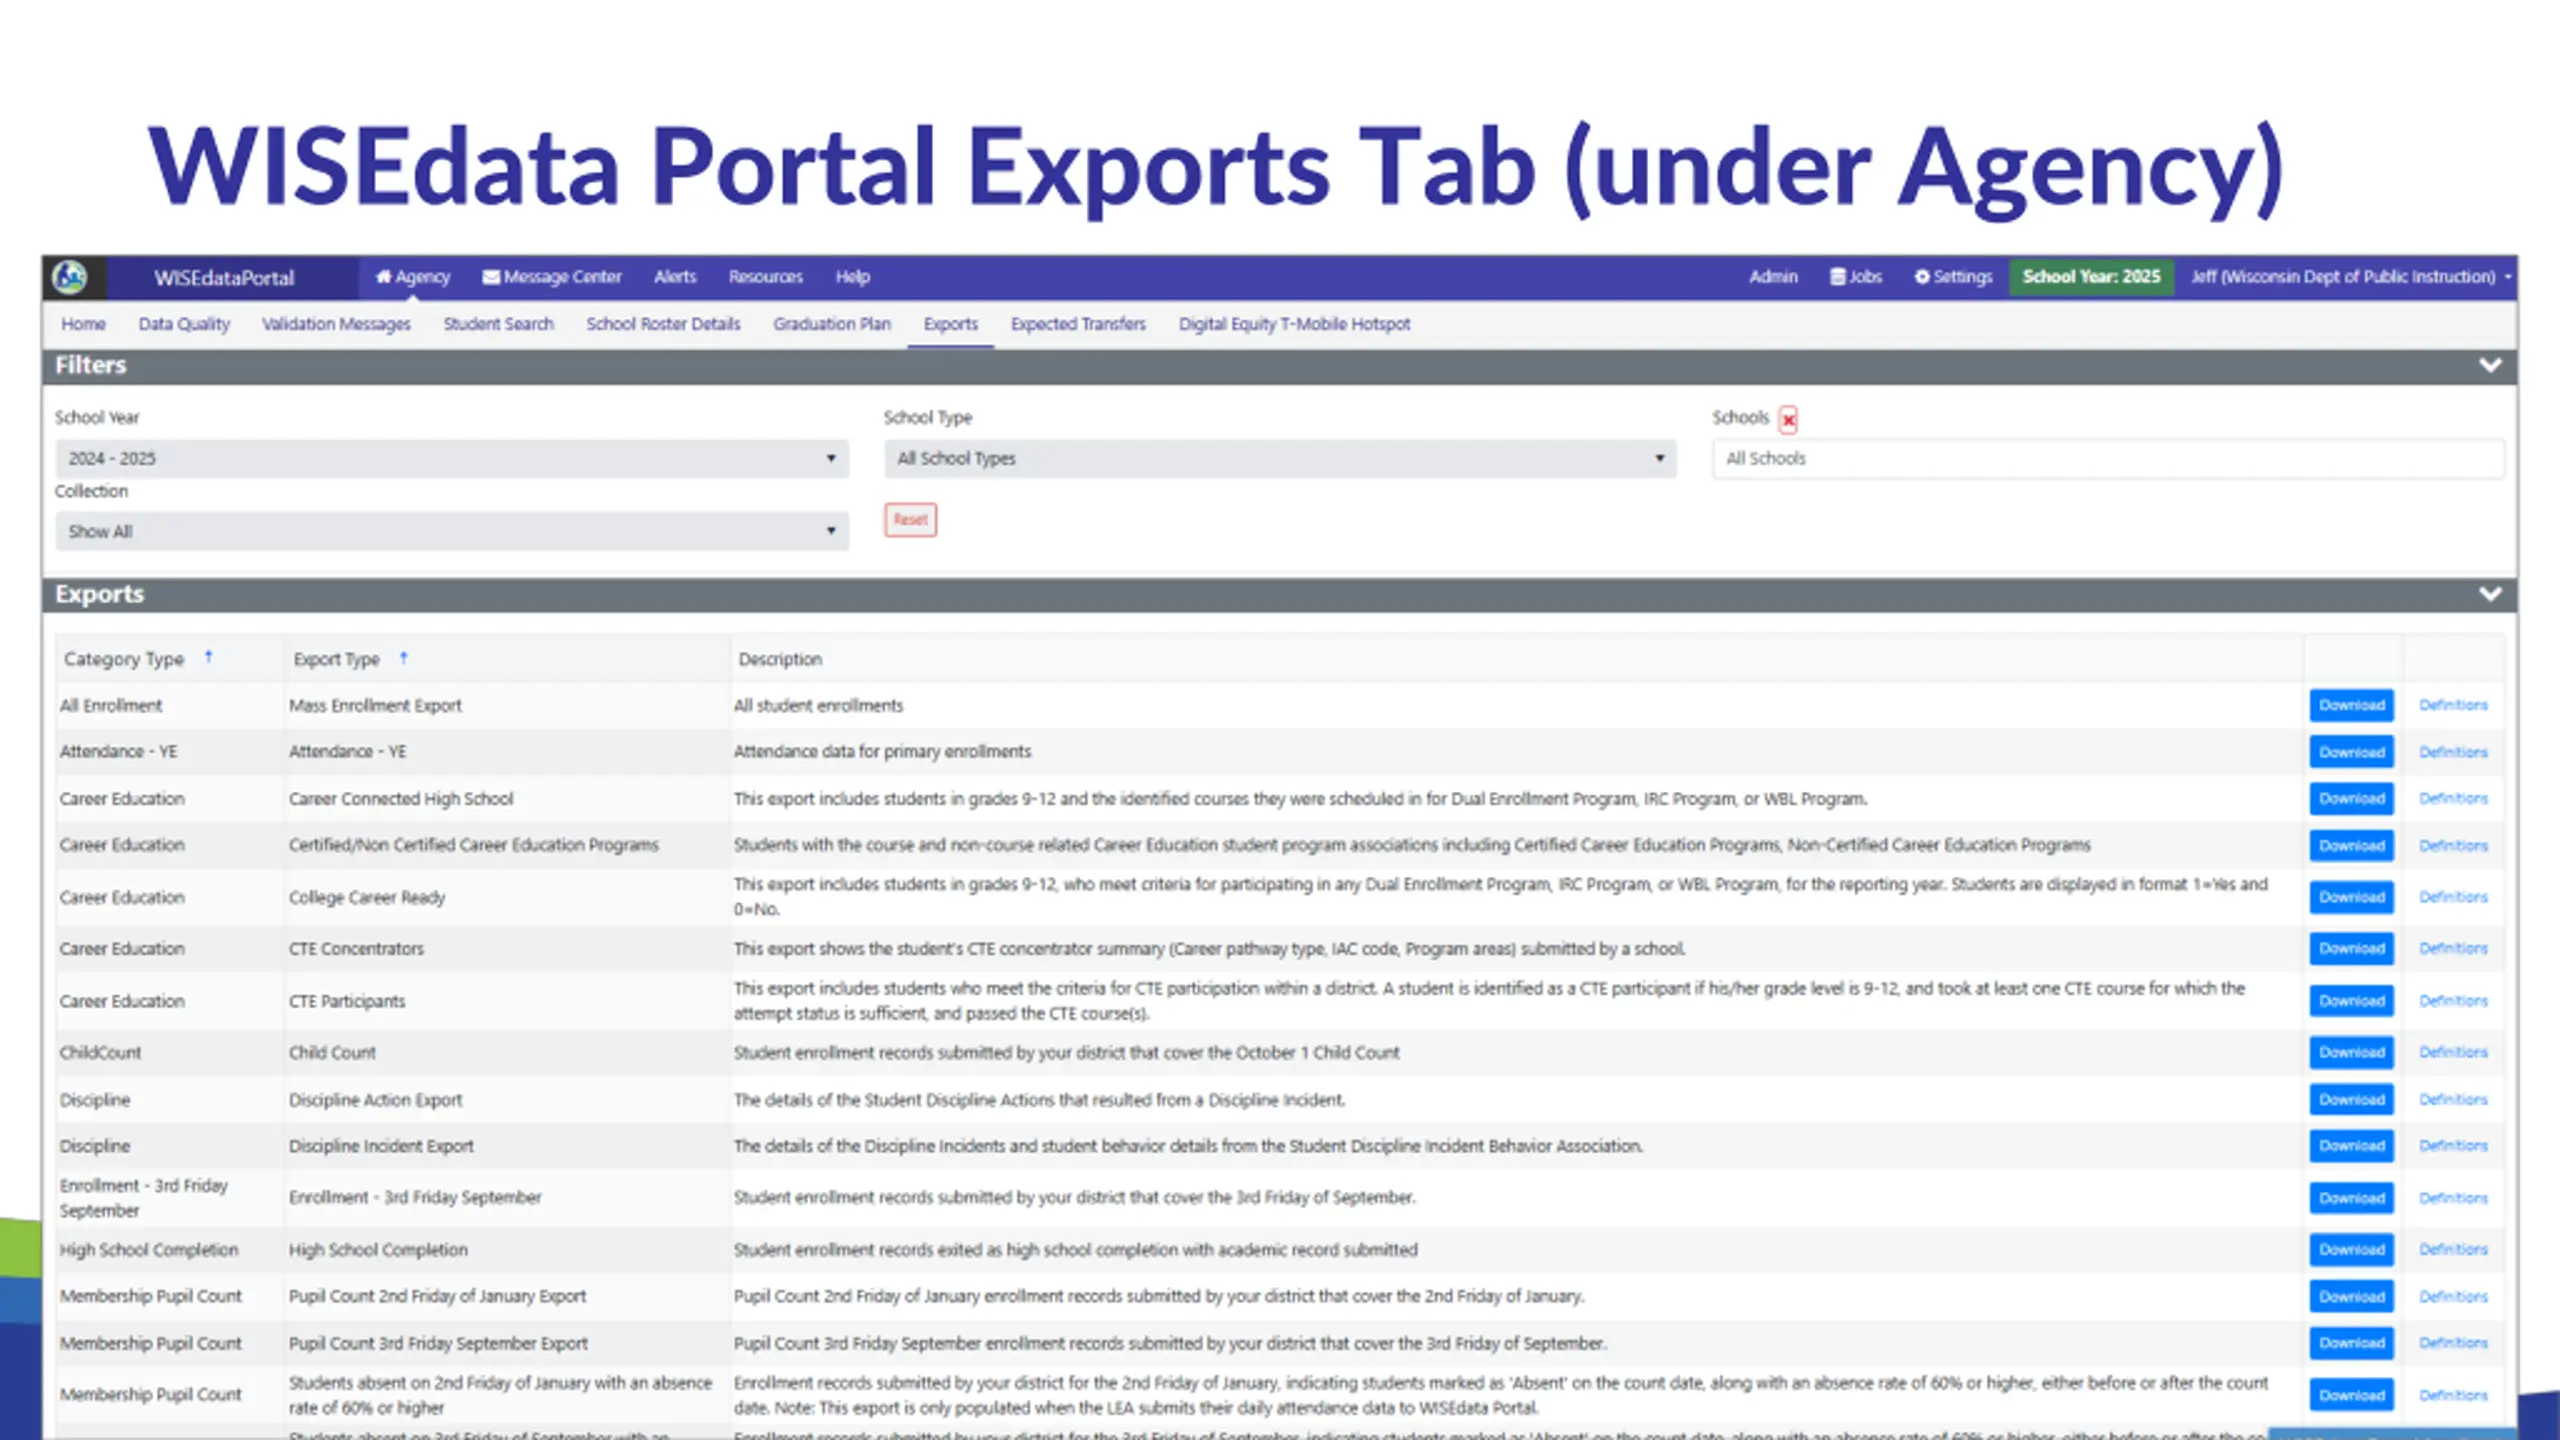Switch to the Data Quality tab
Viewport: 2560px width, 1440px height.
(x=184, y=324)
